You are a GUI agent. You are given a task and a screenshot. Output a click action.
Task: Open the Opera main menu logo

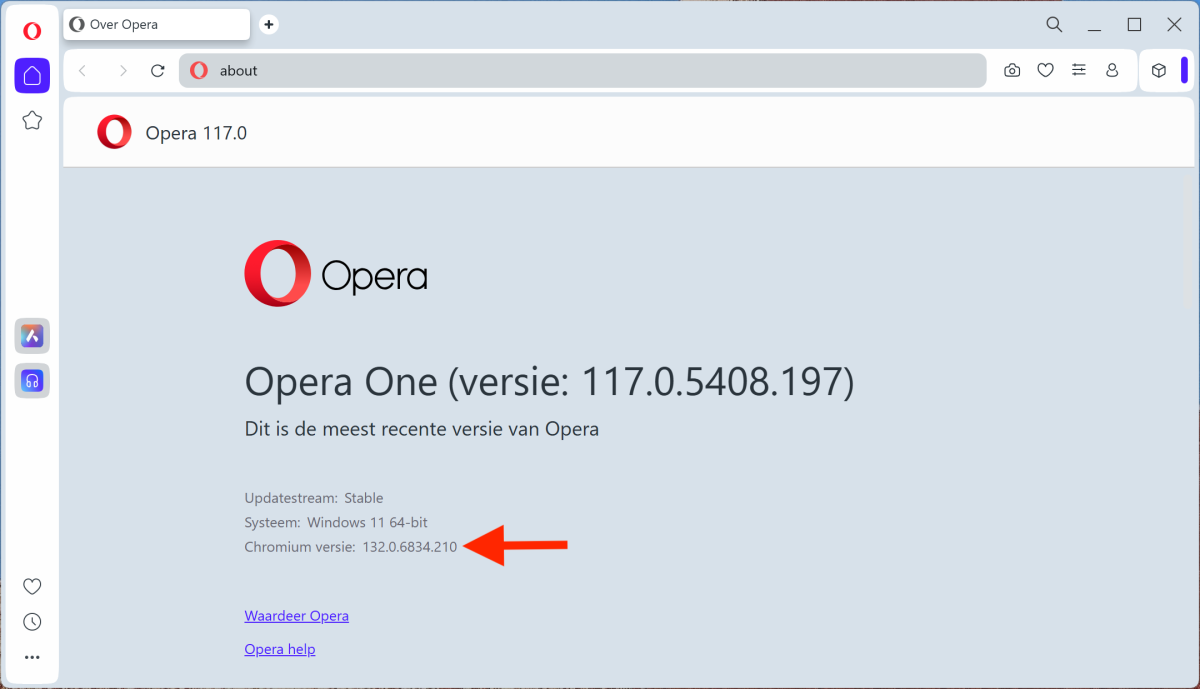[x=32, y=31]
